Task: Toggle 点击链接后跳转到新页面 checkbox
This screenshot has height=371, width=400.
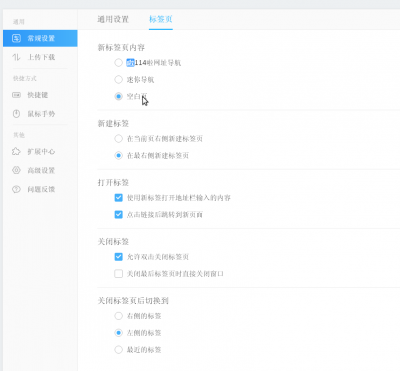Action: pyautogui.click(x=118, y=215)
